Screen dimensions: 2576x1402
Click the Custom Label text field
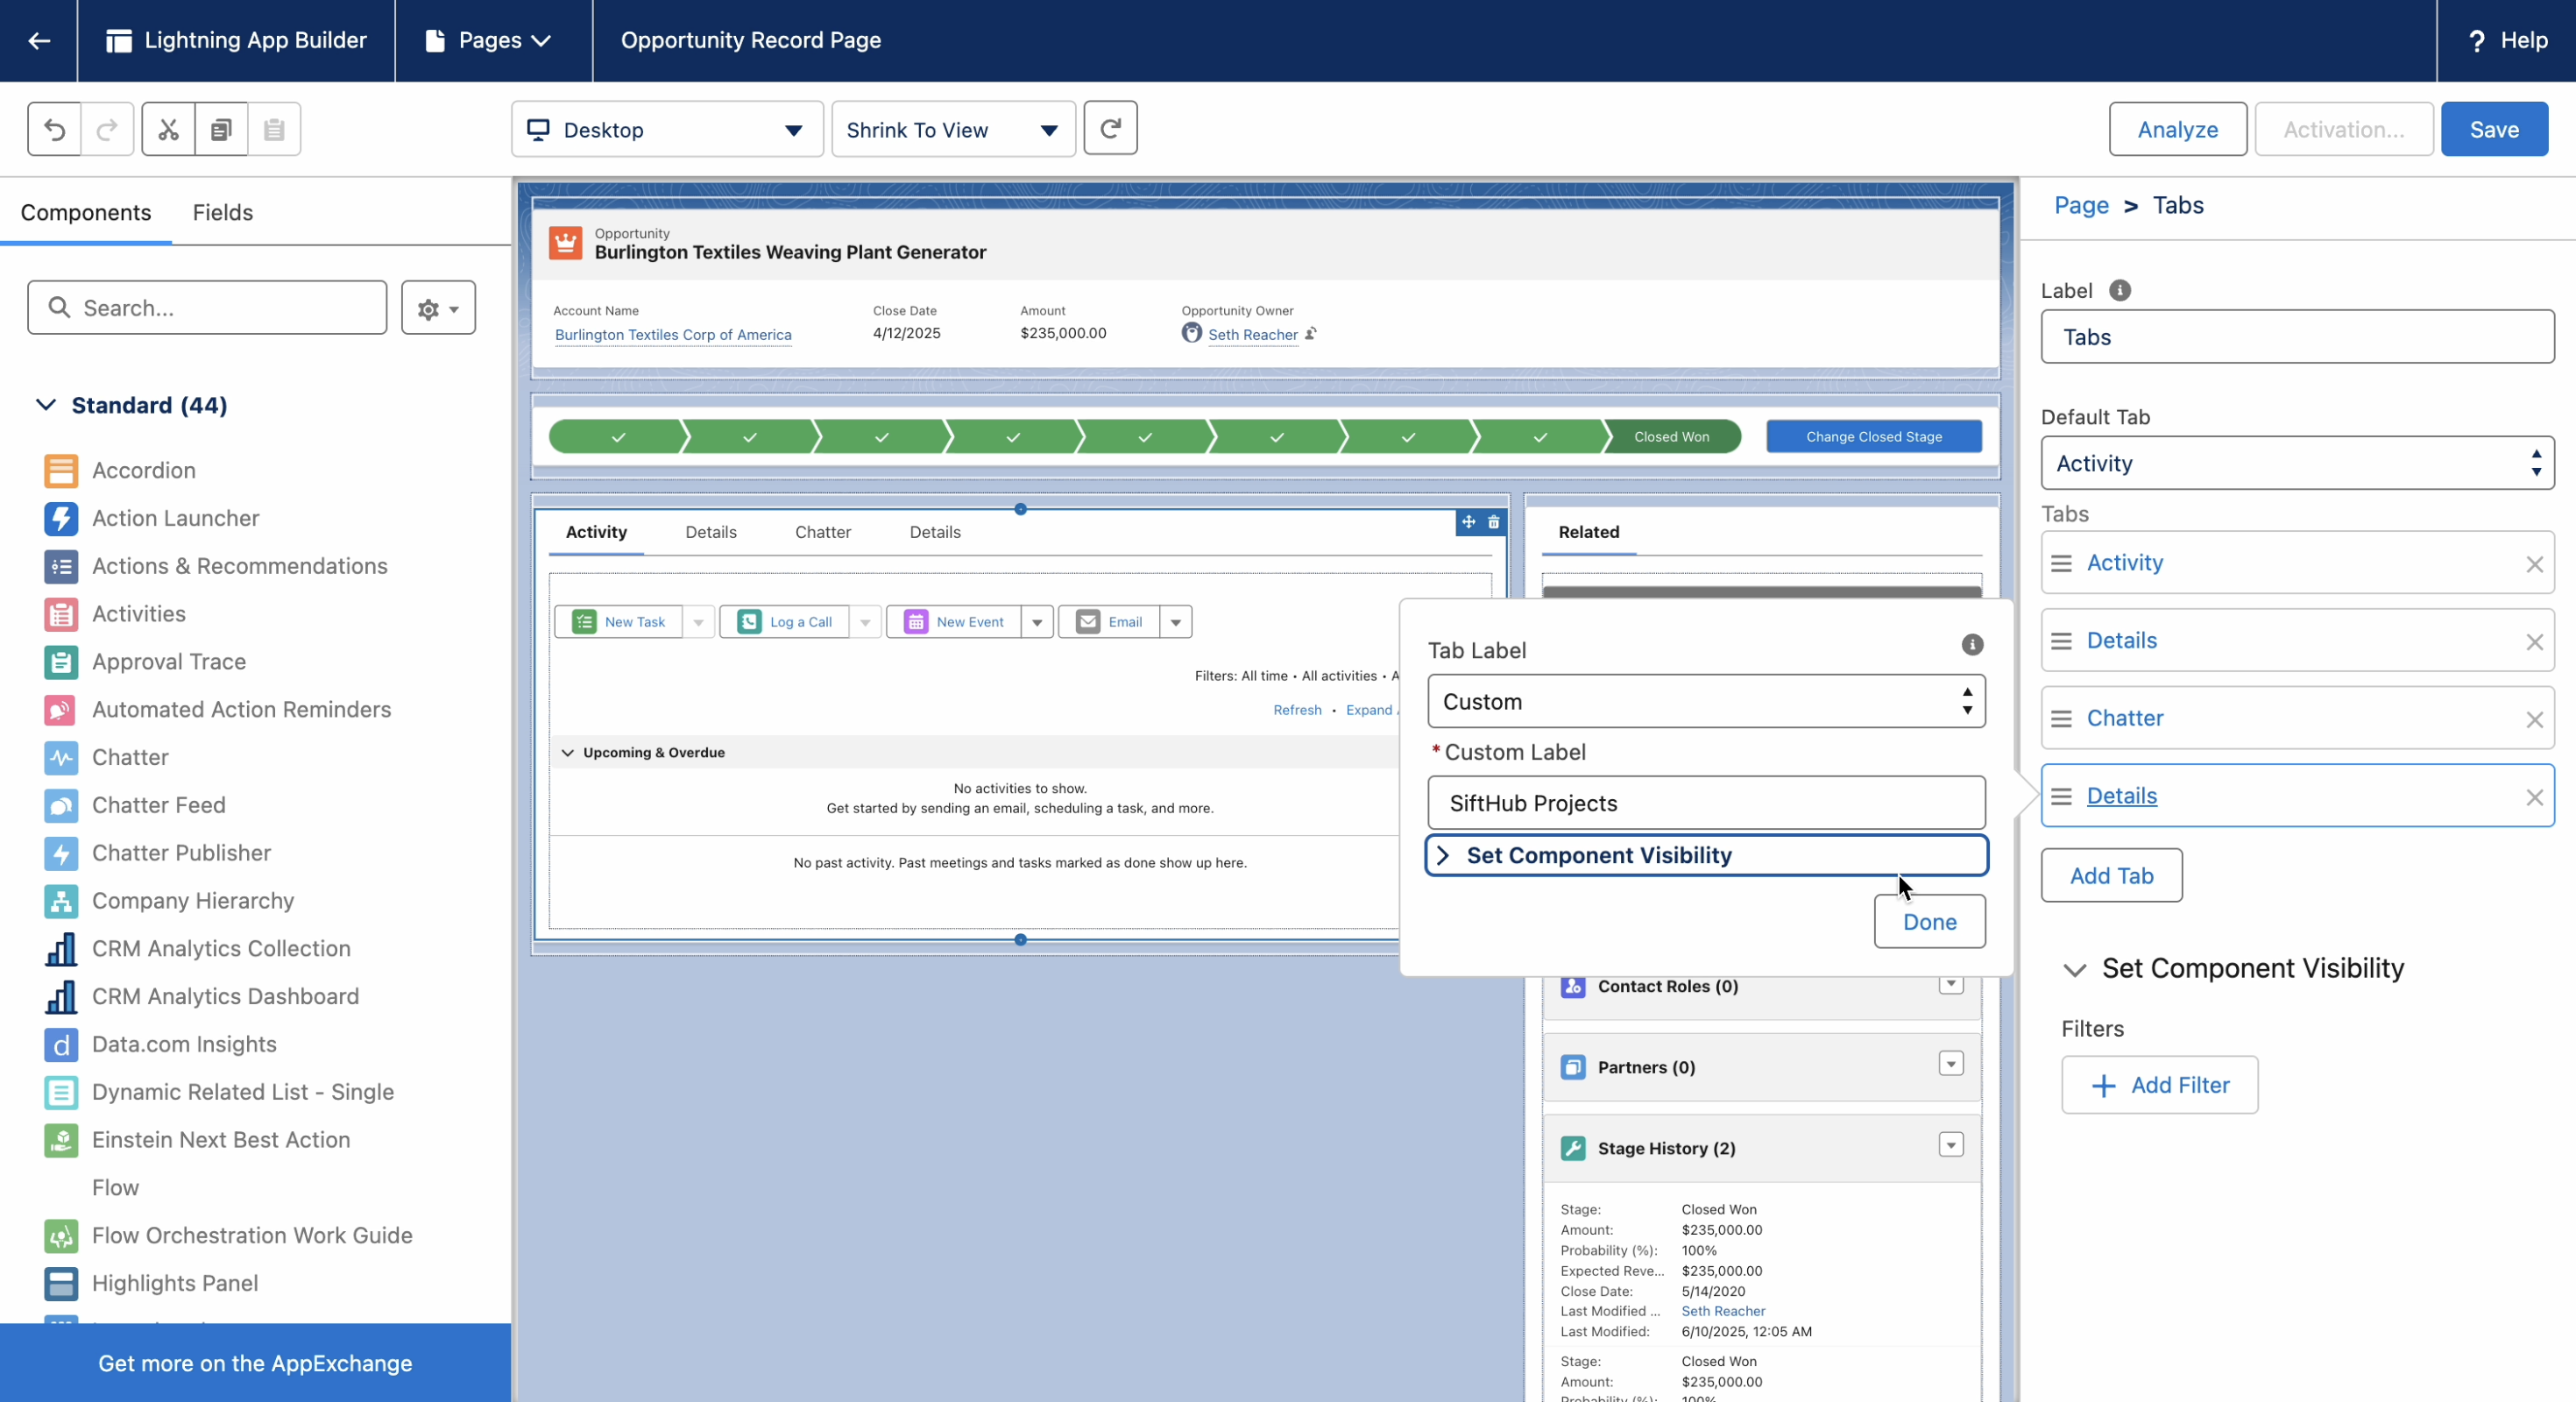(x=1706, y=803)
